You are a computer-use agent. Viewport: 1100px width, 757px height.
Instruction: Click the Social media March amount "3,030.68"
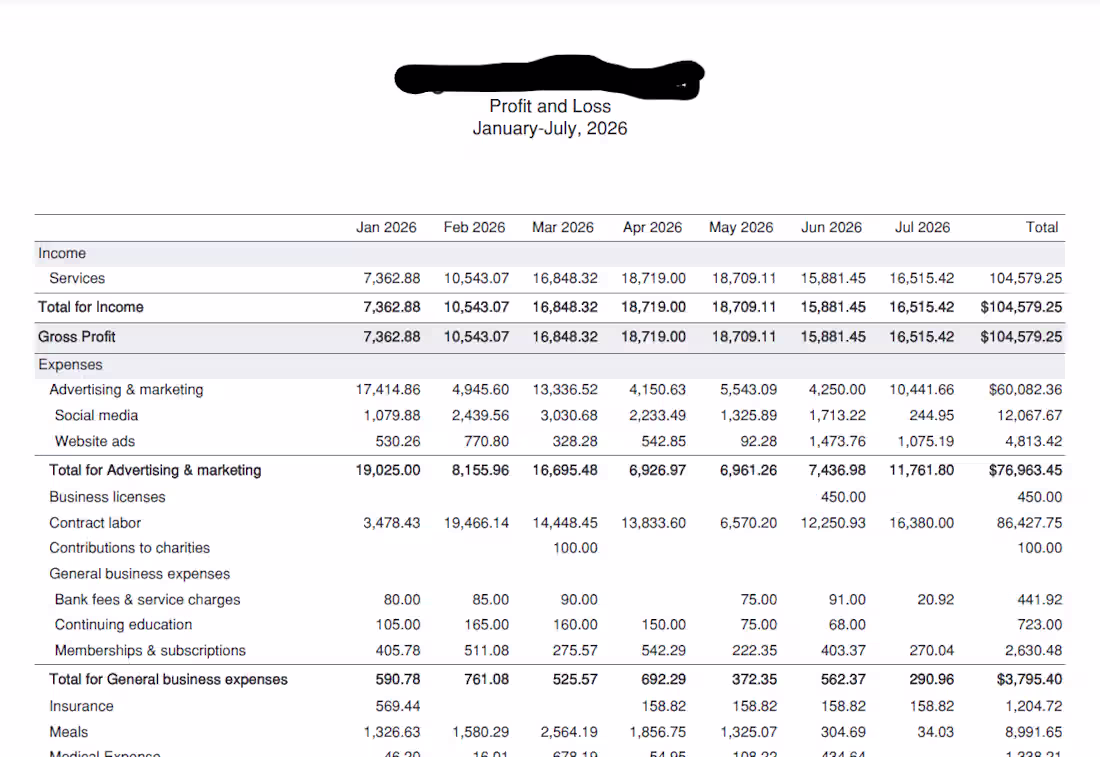point(569,415)
